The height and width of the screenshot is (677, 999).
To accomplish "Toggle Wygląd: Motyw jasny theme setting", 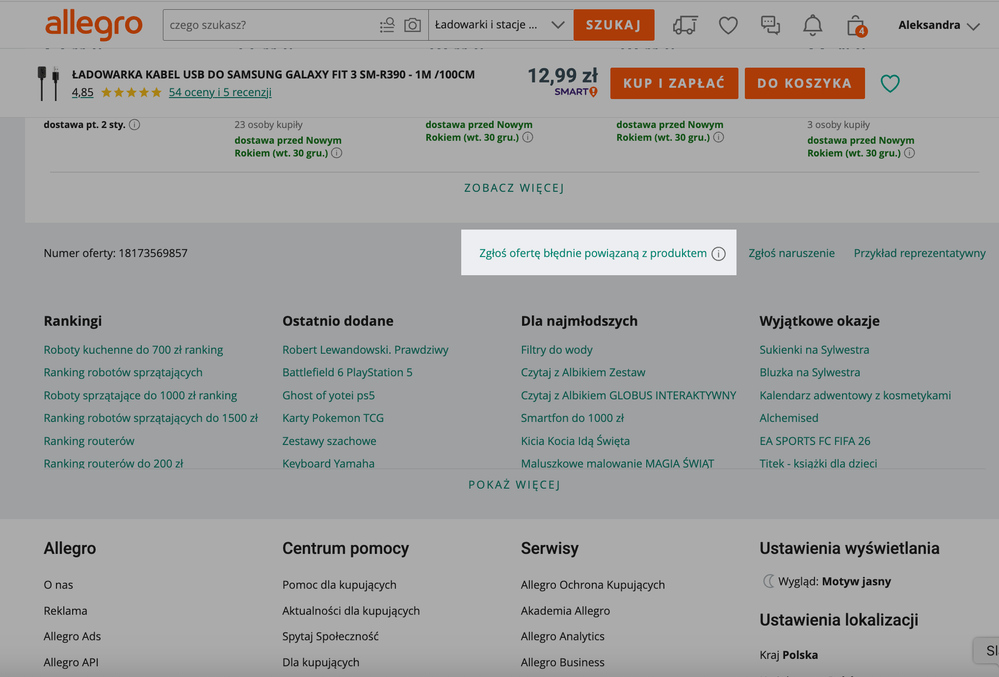I will [826, 581].
